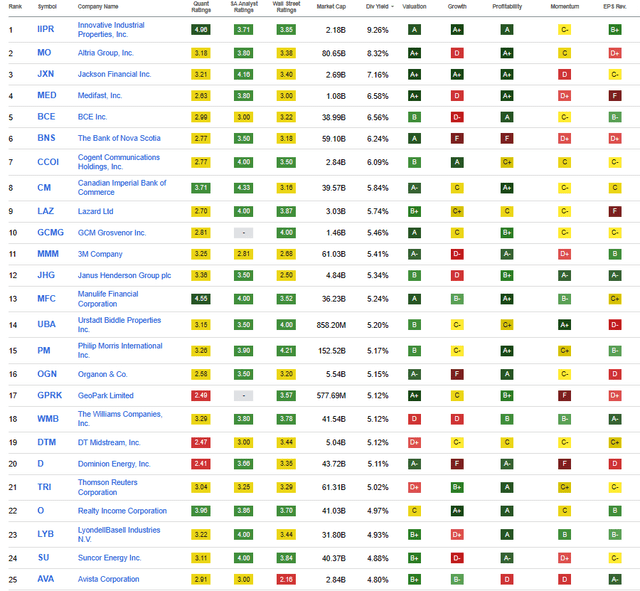Click MO's D Growth grade badge
Viewport: 640px width, 591px height.
[x=457, y=53]
